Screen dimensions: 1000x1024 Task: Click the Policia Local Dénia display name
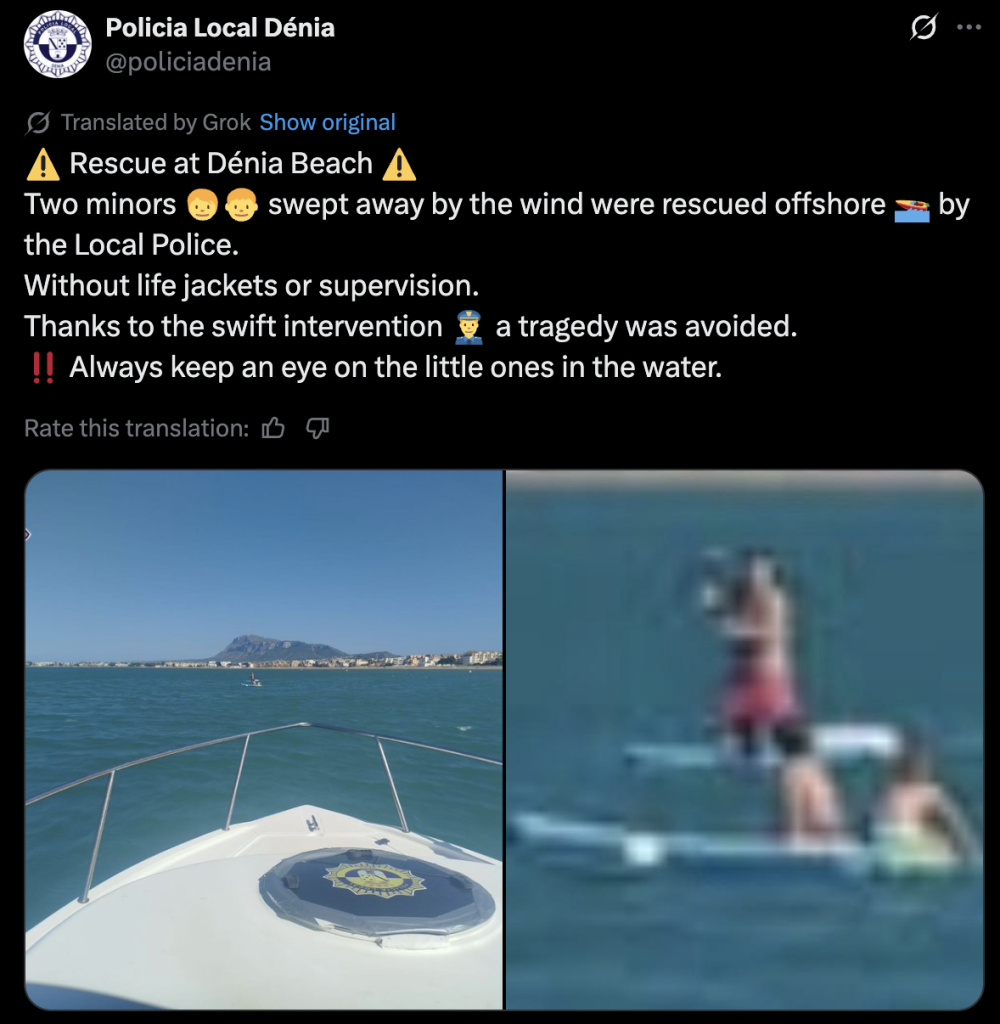(x=220, y=28)
